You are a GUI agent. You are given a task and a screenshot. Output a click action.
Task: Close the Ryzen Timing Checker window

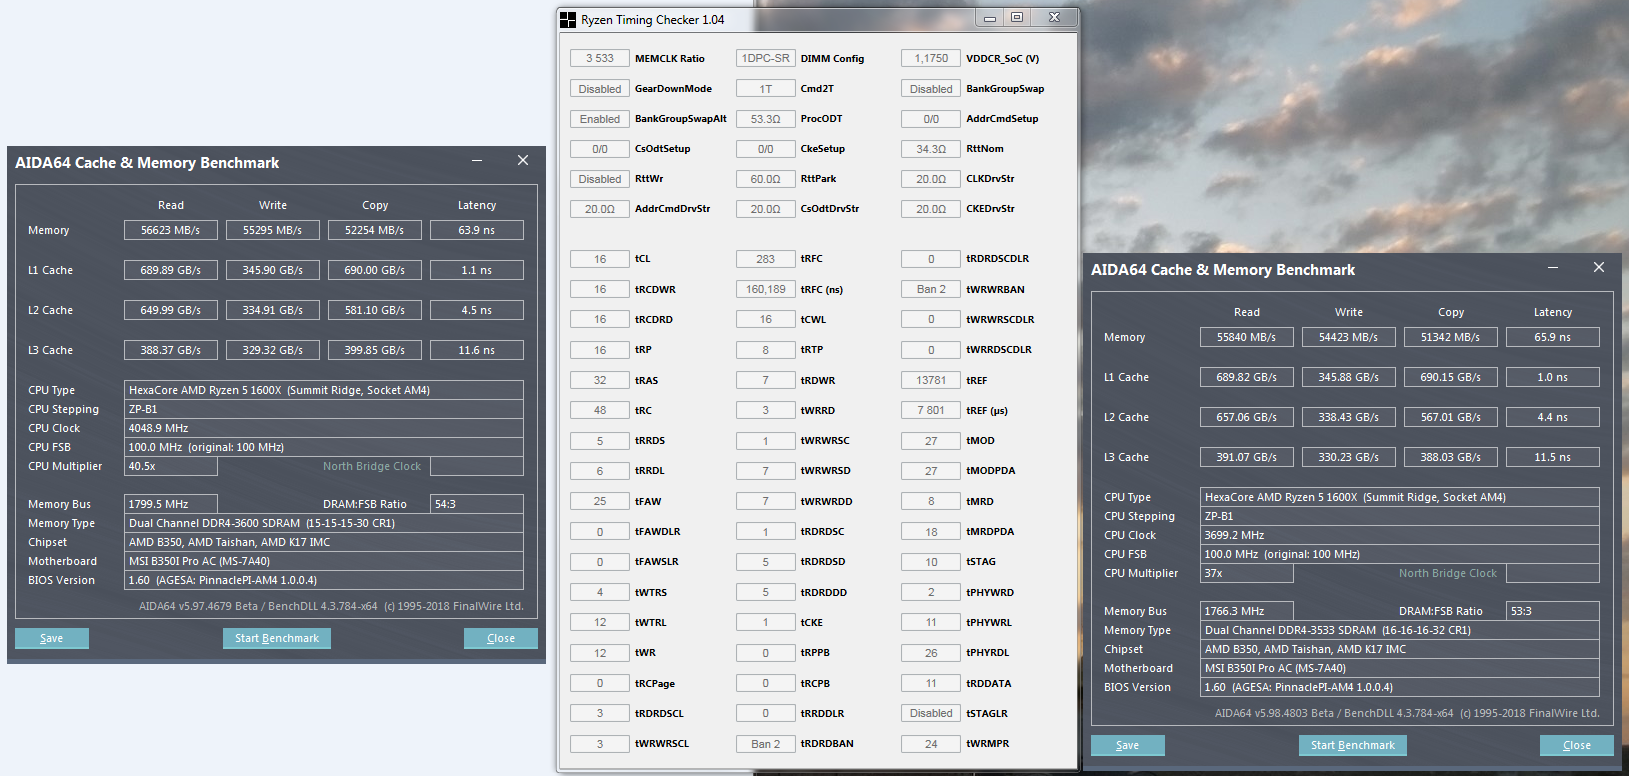[x=1054, y=18]
